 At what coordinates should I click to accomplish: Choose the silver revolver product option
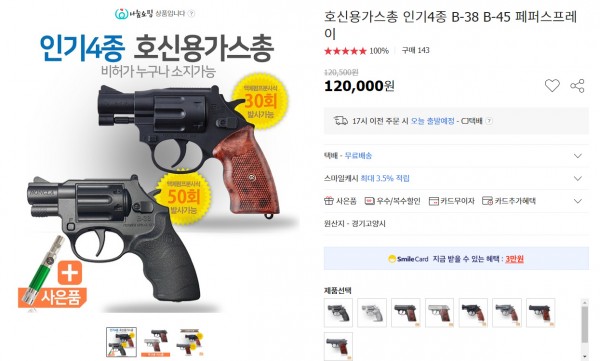click(x=372, y=313)
